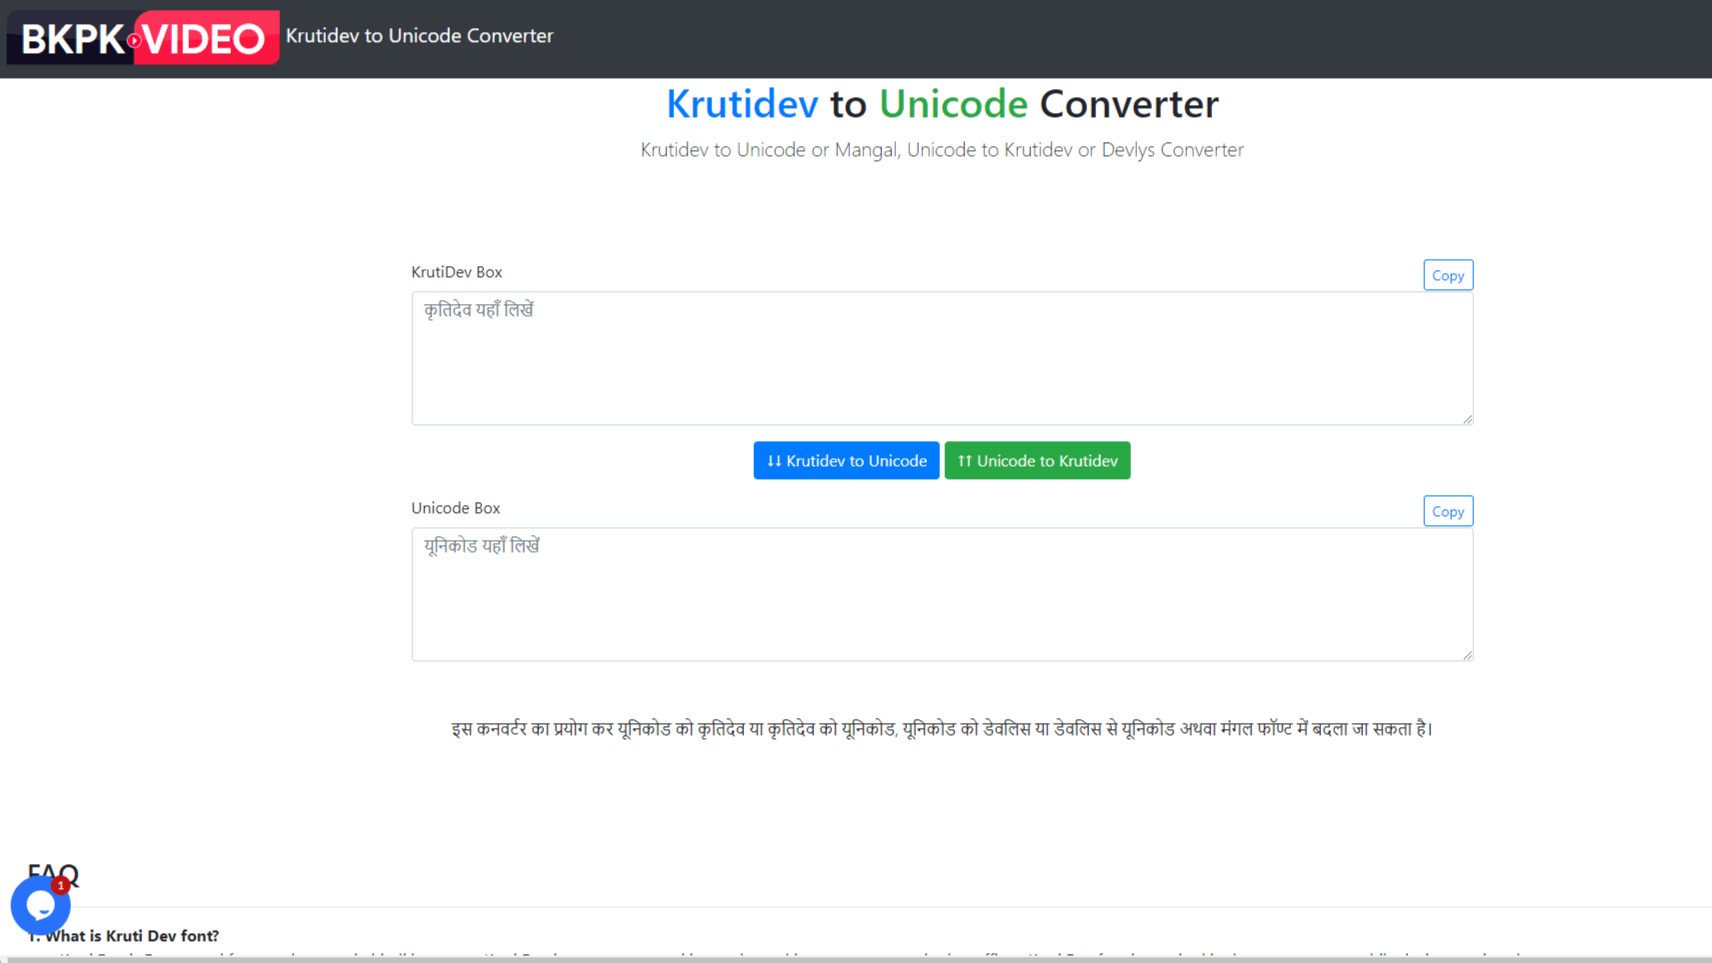The image size is (1712, 963).
Task: Click inside the KrutiDev Box text area
Action: [x=941, y=358]
